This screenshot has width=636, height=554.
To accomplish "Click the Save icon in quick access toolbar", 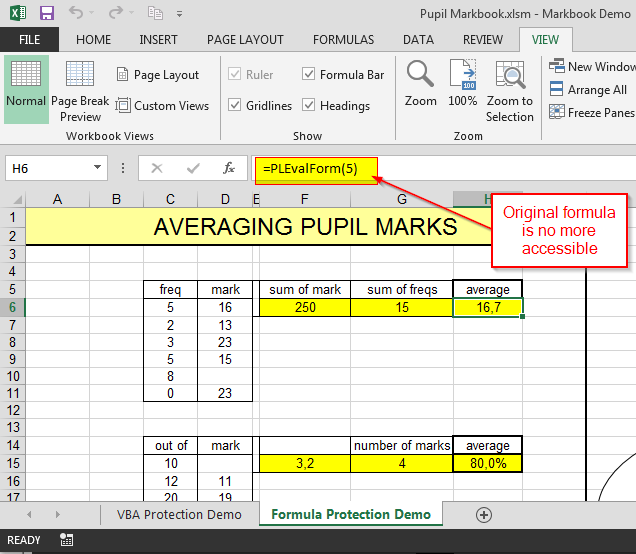I will 47,13.
